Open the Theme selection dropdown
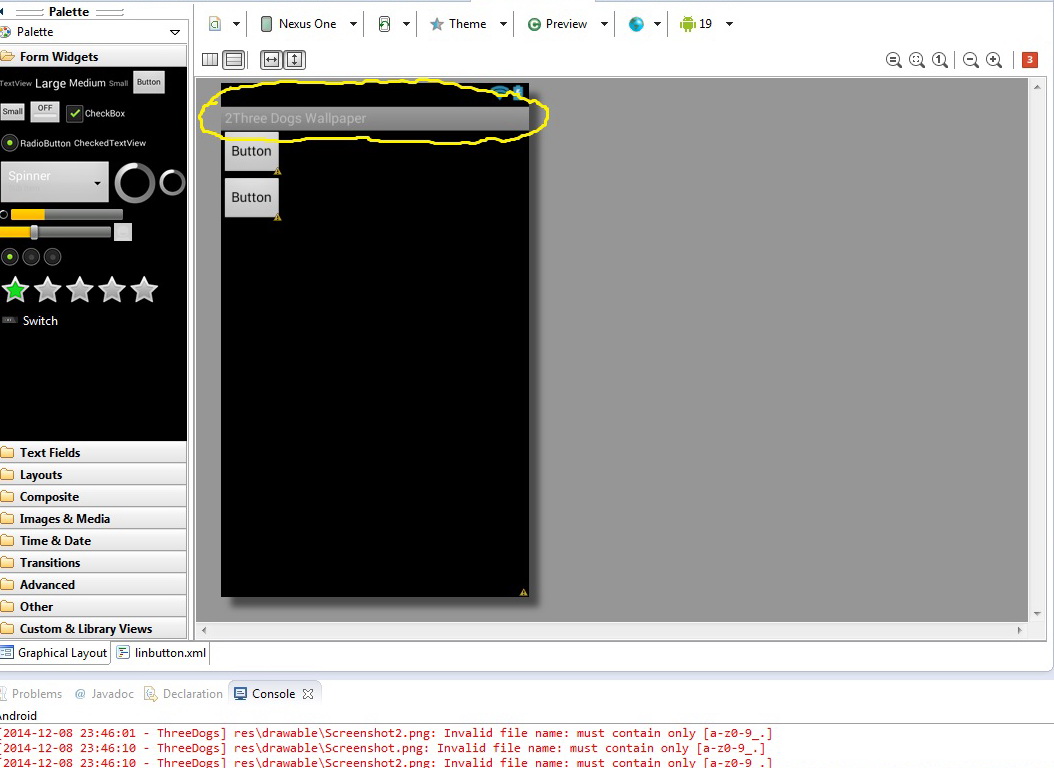 tap(503, 24)
